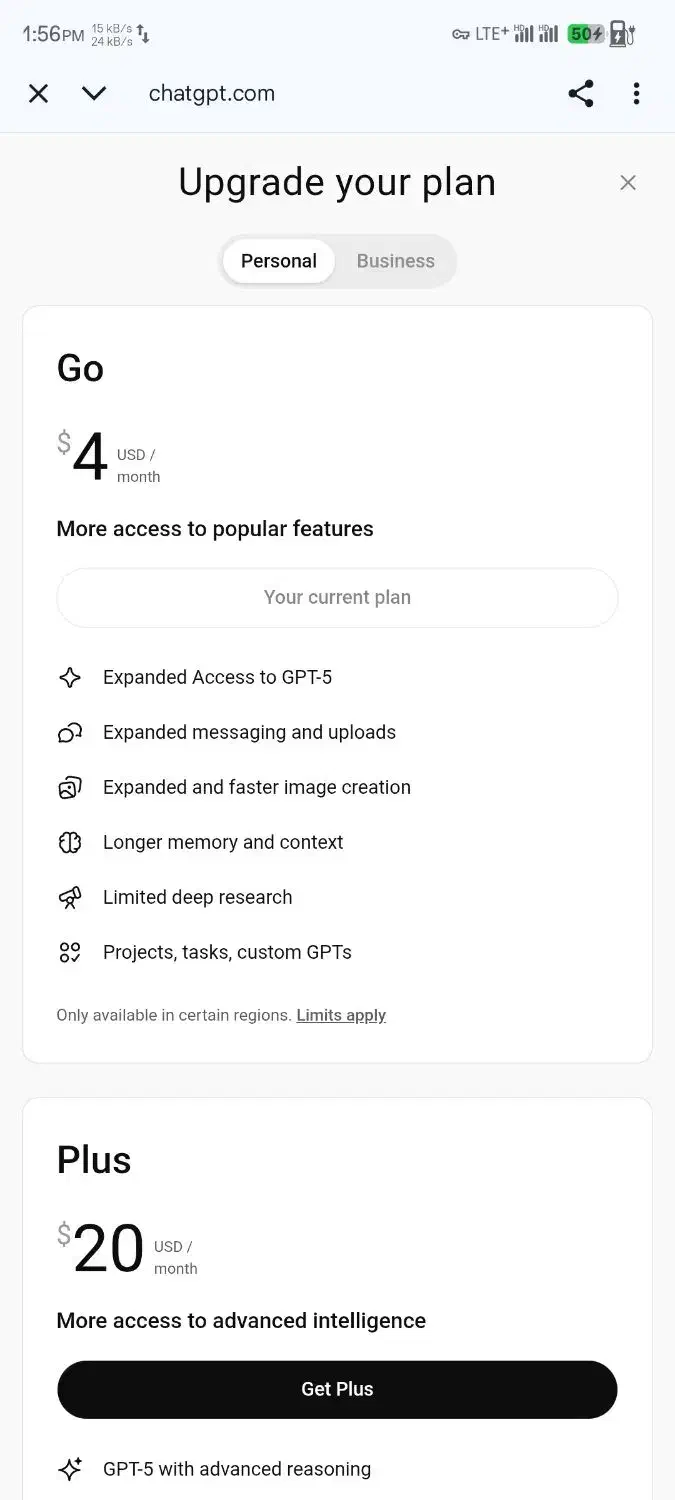Tap the share icon in toolbar

[581, 94]
